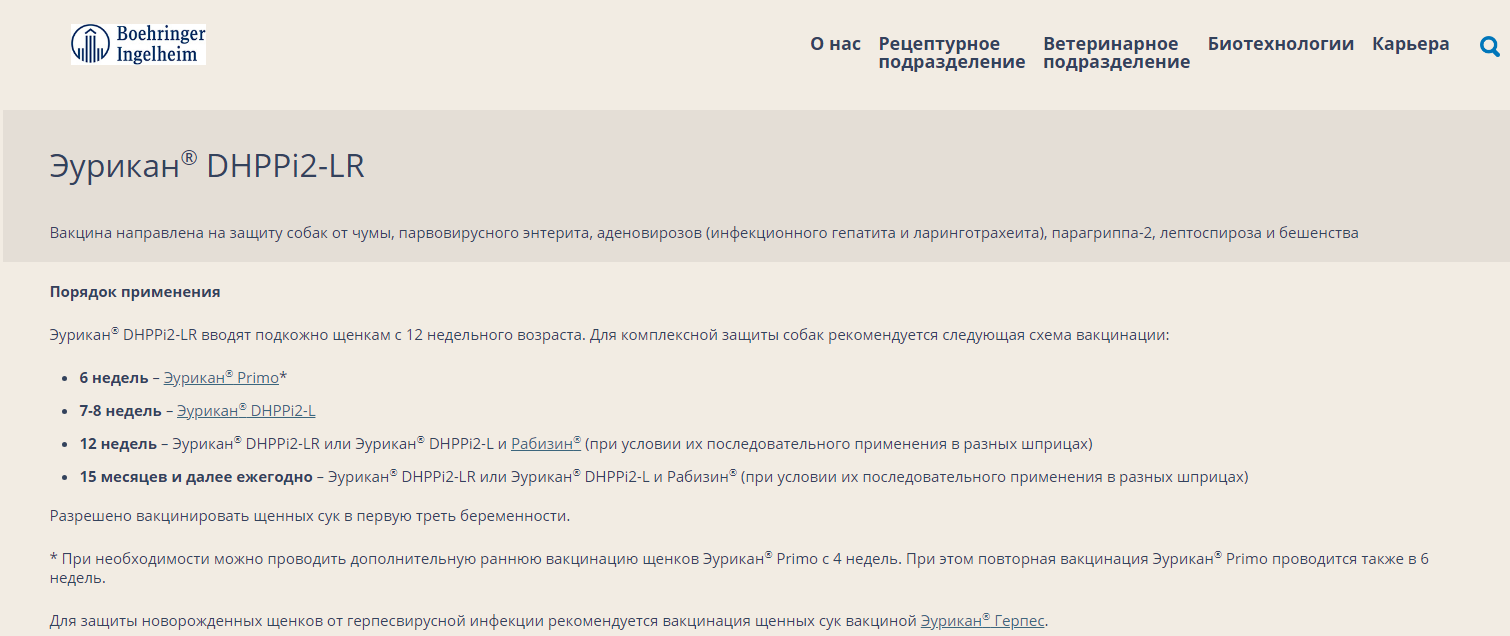This screenshot has width=1510, height=636.
Task: Follow the Эурикан Герпес link
Action: (982, 620)
